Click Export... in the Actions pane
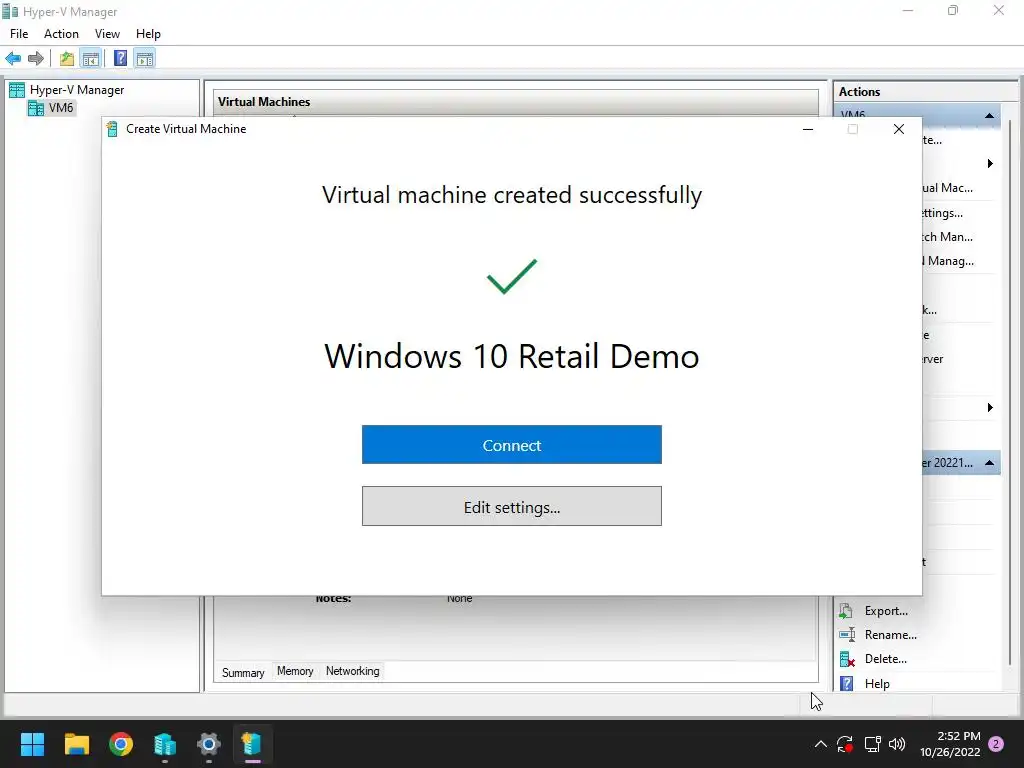This screenshot has width=1024, height=768. click(x=886, y=611)
